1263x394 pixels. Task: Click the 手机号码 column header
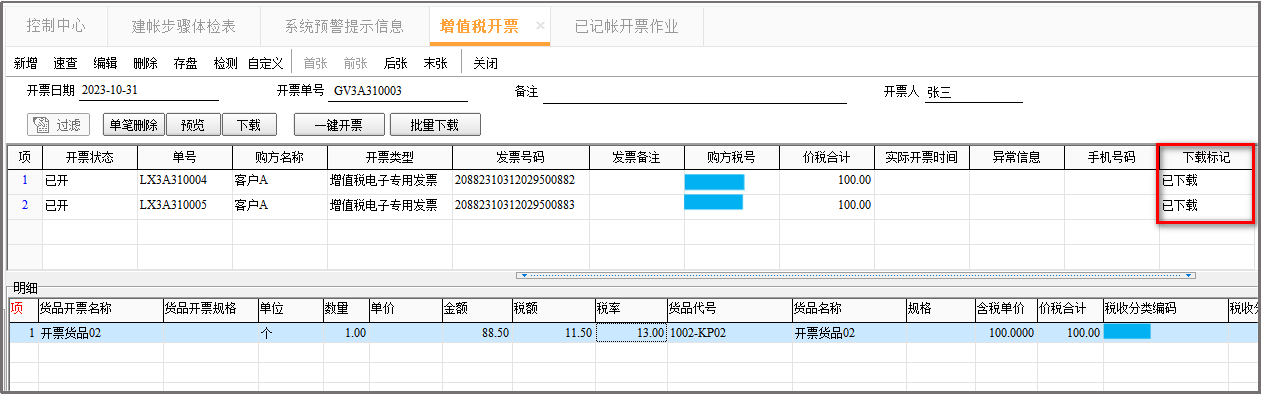coord(1111,158)
